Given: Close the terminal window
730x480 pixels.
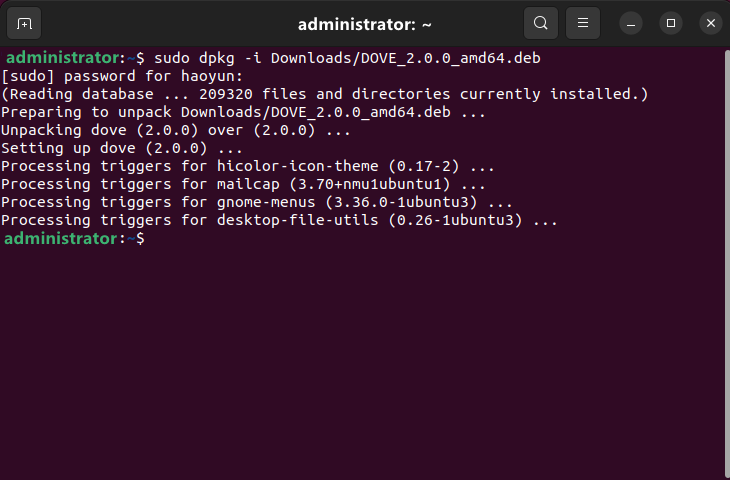Looking at the screenshot, I should click(710, 23).
